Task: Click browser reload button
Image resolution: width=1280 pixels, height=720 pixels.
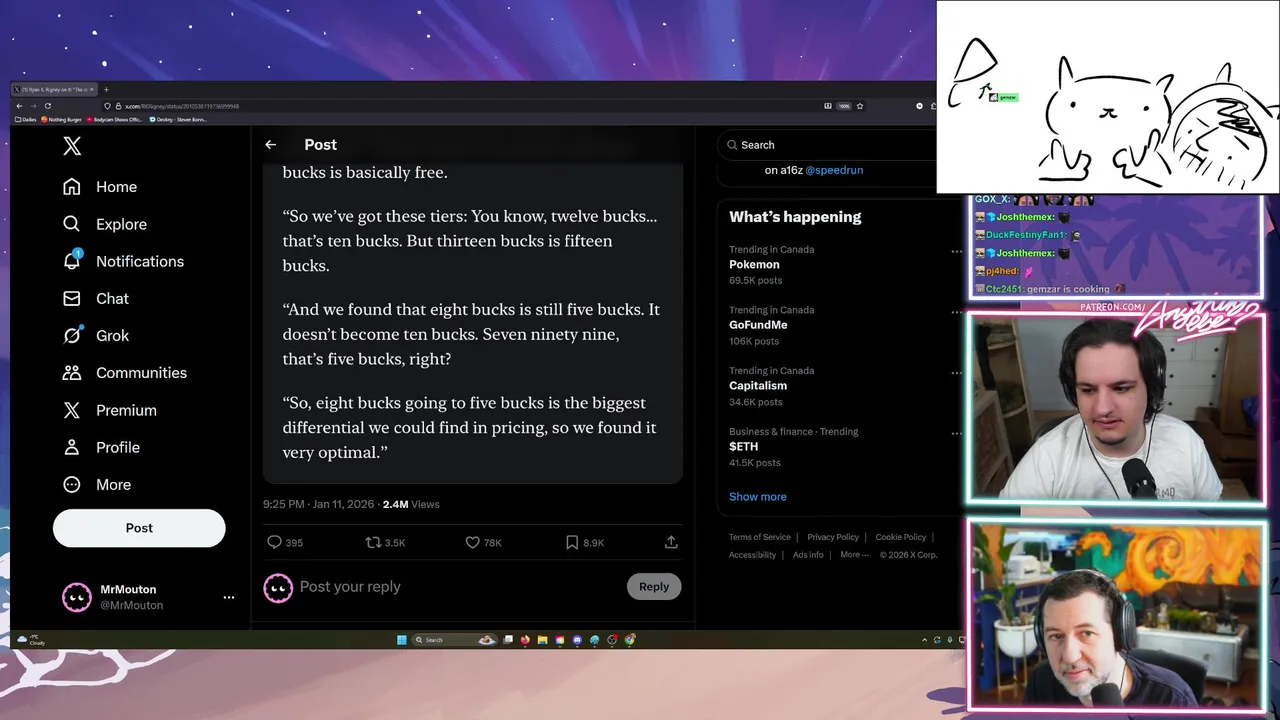Action: click(47, 106)
